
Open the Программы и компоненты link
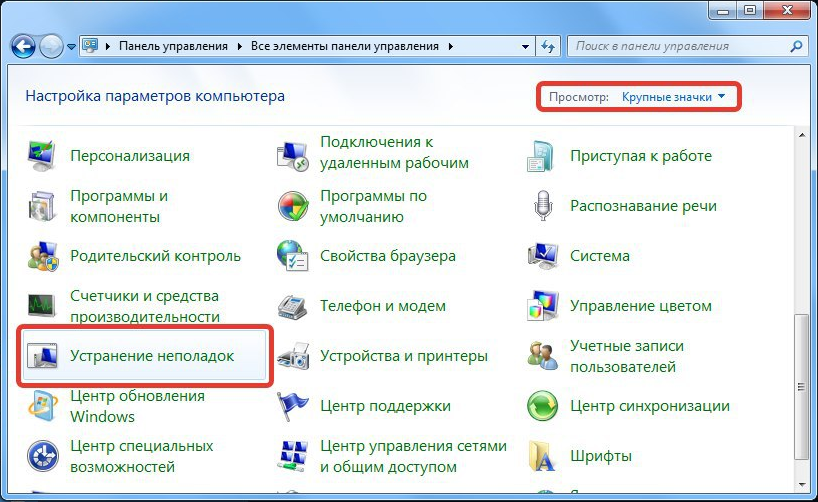pos(119,206)
